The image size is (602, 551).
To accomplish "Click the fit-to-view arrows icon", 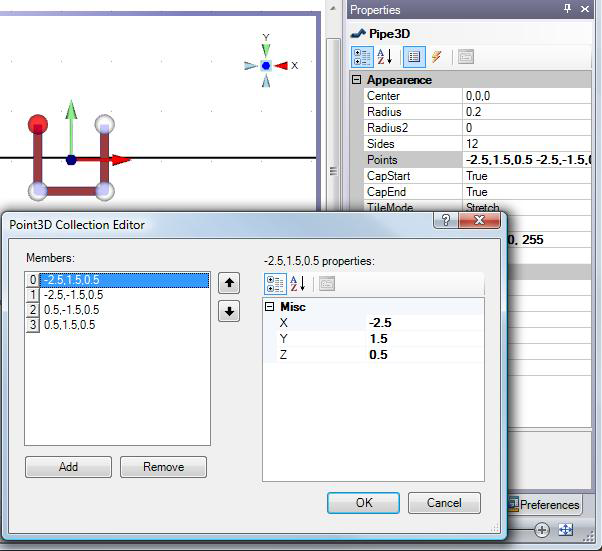I will click(566, 530).
